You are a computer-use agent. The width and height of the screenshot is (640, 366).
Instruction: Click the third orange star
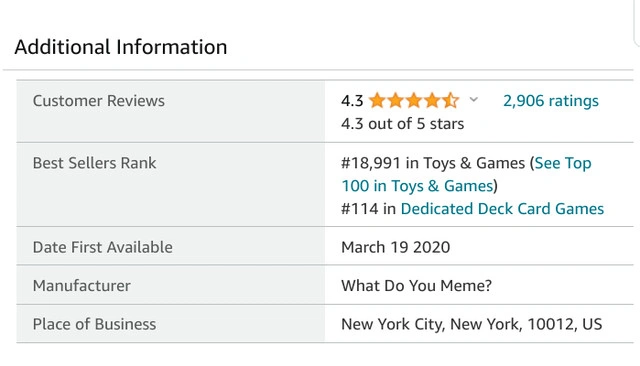(x=414, y=100)
